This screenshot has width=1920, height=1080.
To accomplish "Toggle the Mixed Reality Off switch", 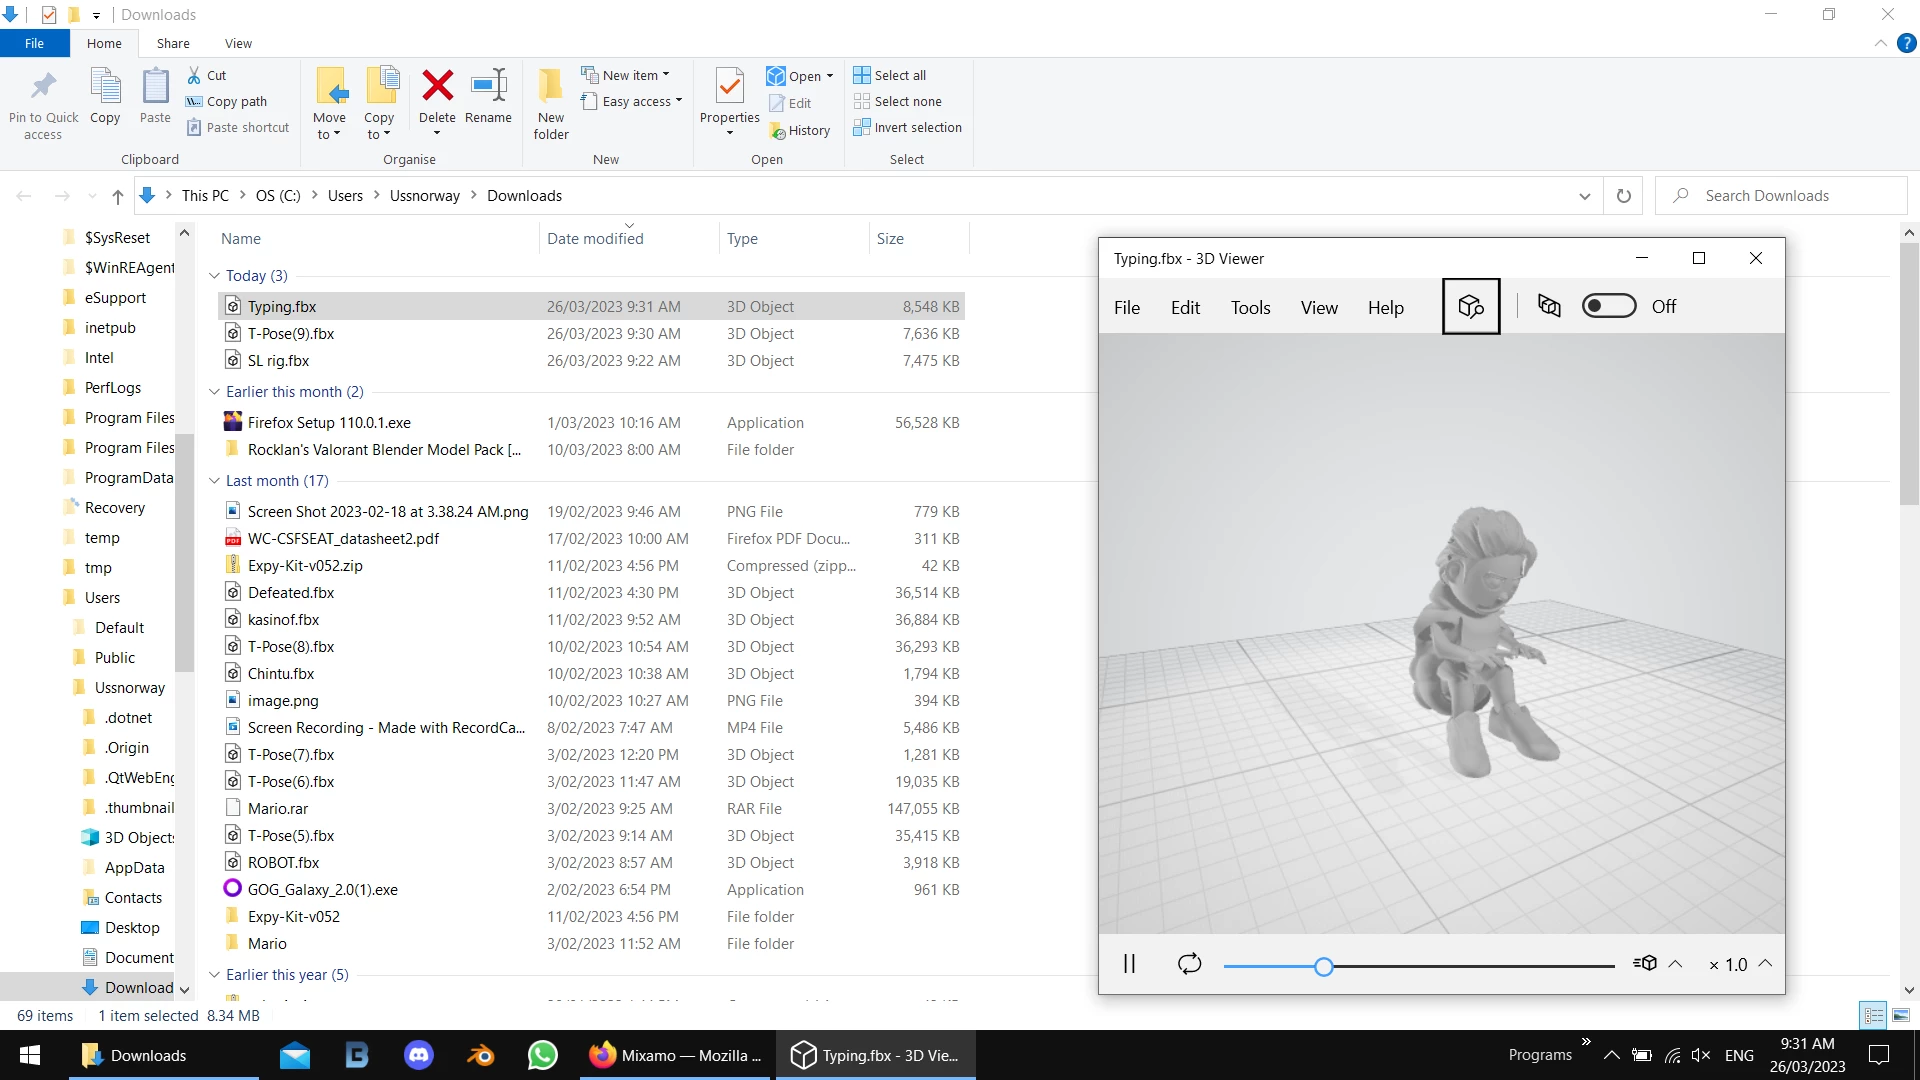I will coord(1609,307).
